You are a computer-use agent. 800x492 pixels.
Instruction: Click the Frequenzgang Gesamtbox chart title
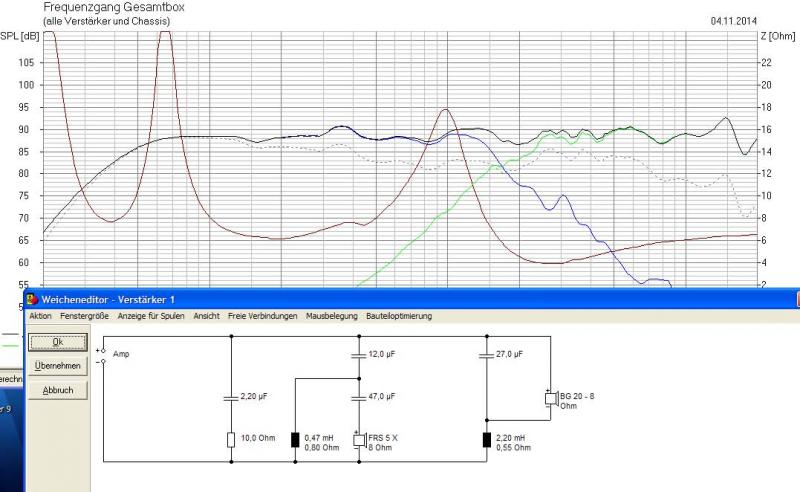(x=114, y=7)
